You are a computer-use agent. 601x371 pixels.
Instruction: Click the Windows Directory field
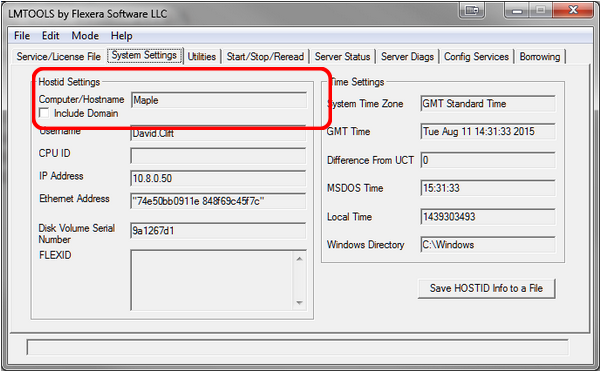pos(488,245)
